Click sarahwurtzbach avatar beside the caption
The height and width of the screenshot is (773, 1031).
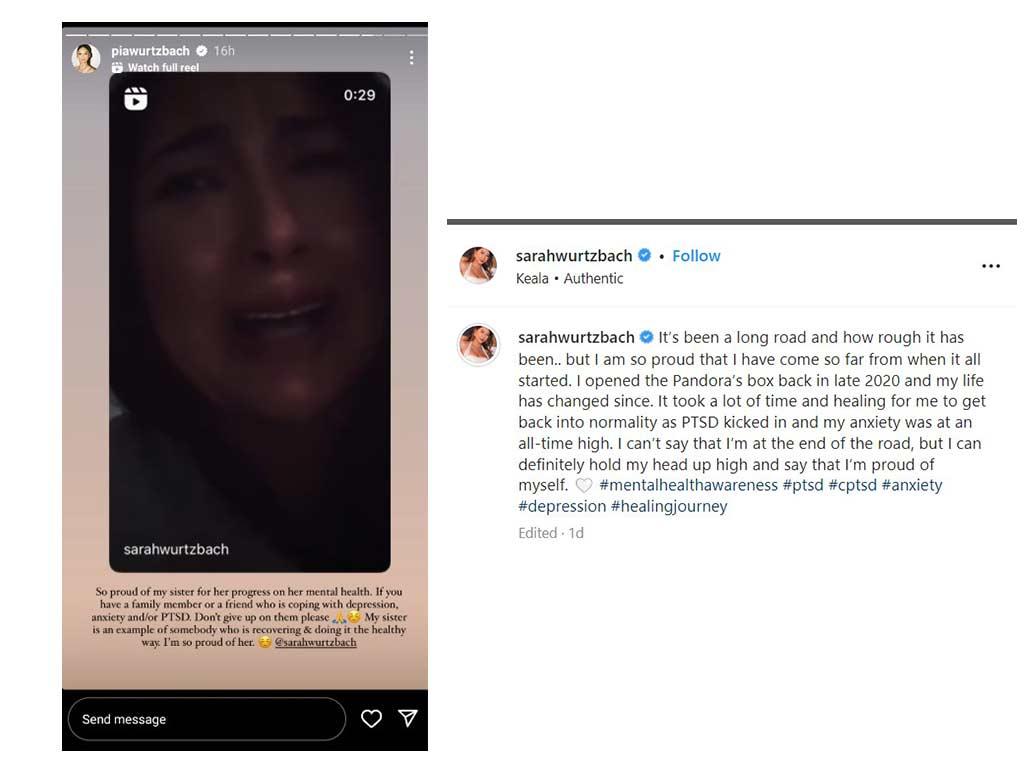point(478,344)
